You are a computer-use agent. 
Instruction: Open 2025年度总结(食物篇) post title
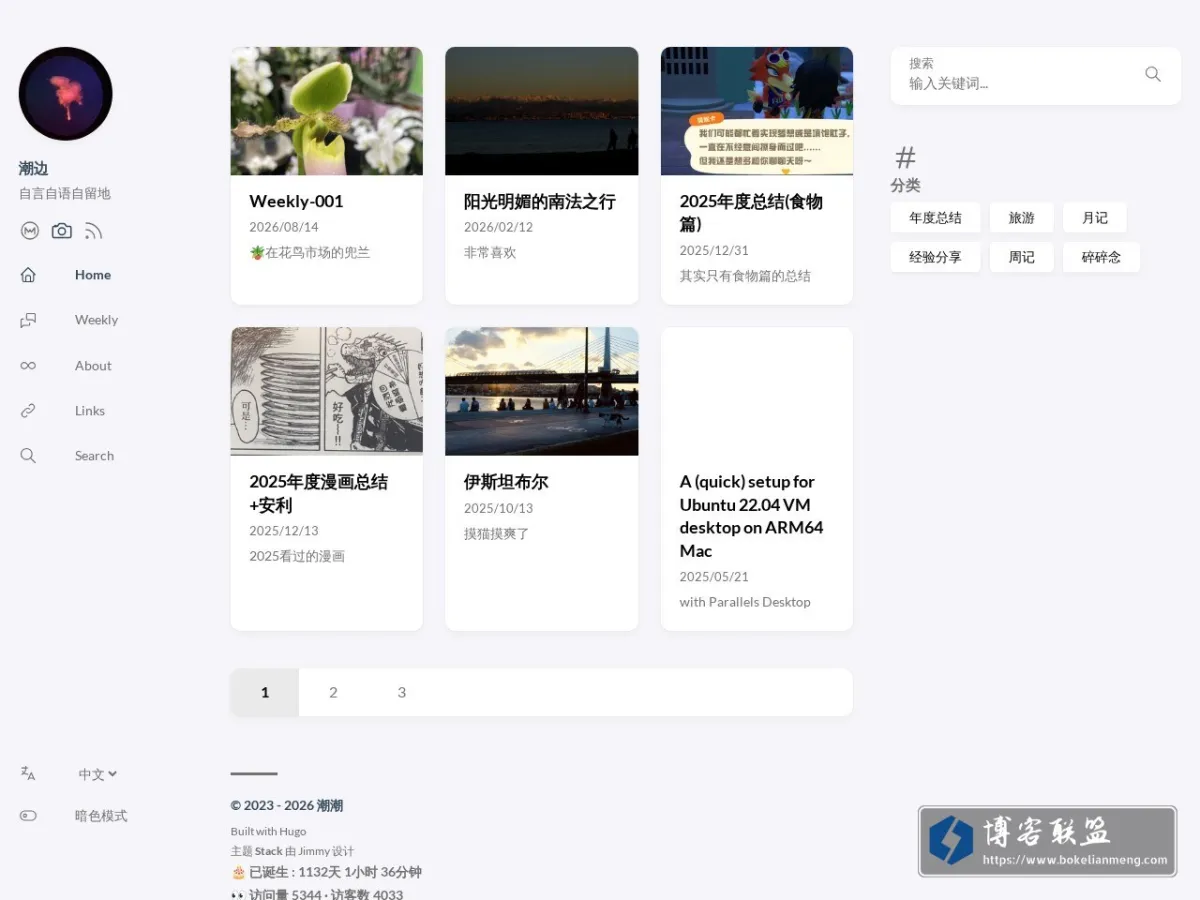coord(751,213)
